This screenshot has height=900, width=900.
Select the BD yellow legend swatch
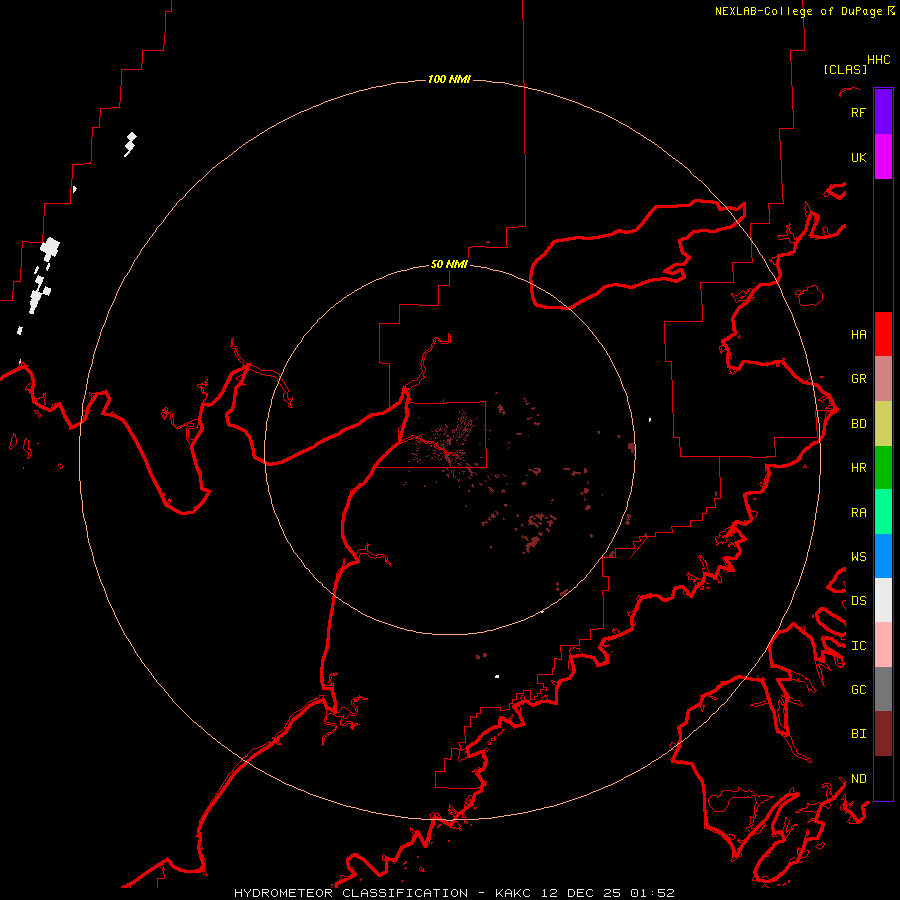pos(883,423)
